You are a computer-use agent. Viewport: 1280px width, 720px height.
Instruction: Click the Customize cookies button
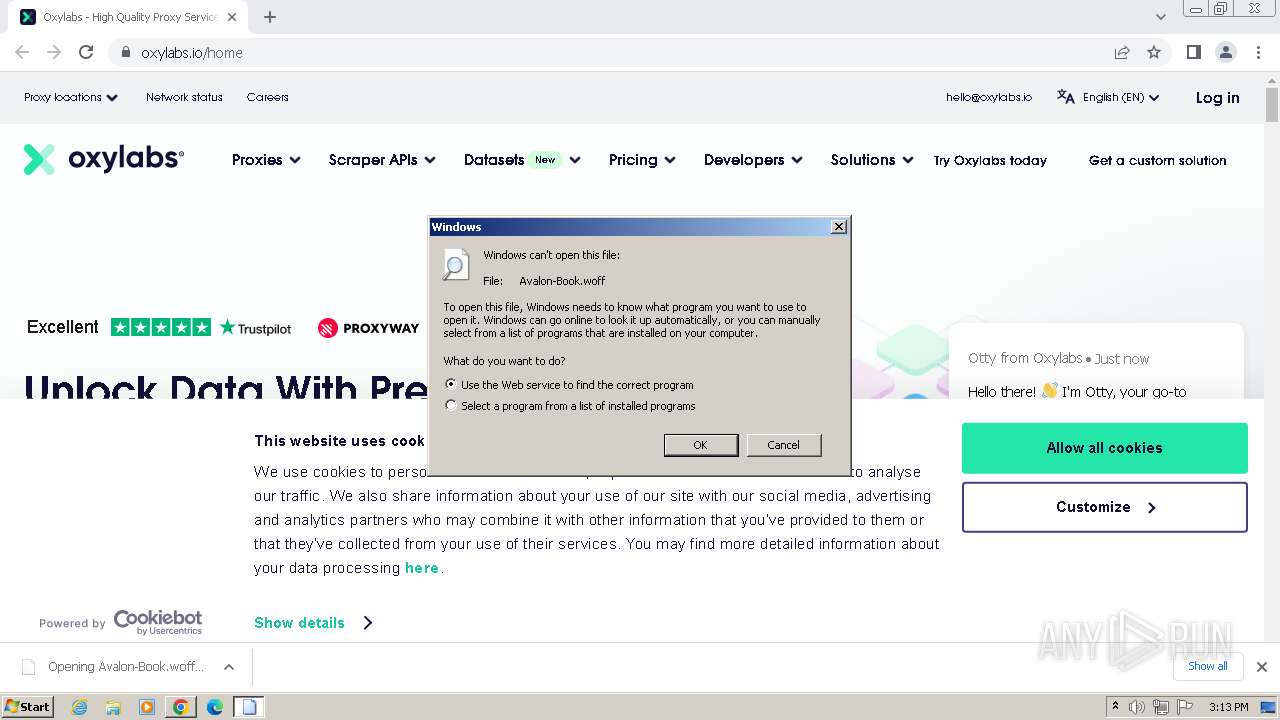[x=1105, y=507]
